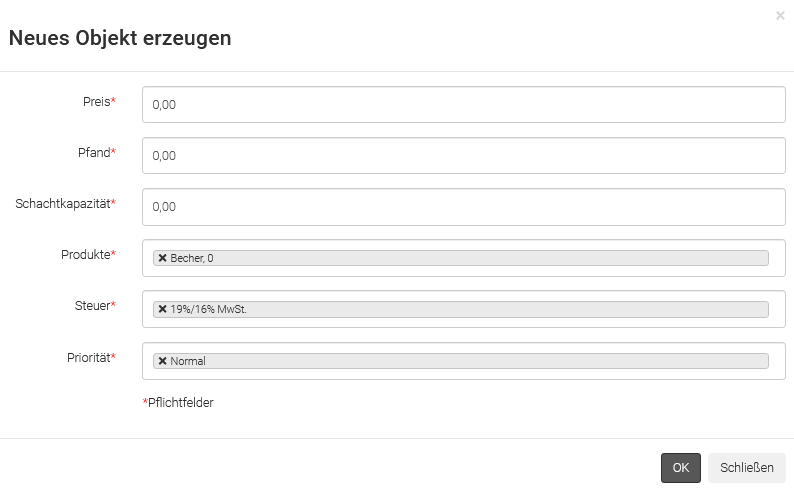
Task: Confirm with the OK button
Action: click(680, 468)
